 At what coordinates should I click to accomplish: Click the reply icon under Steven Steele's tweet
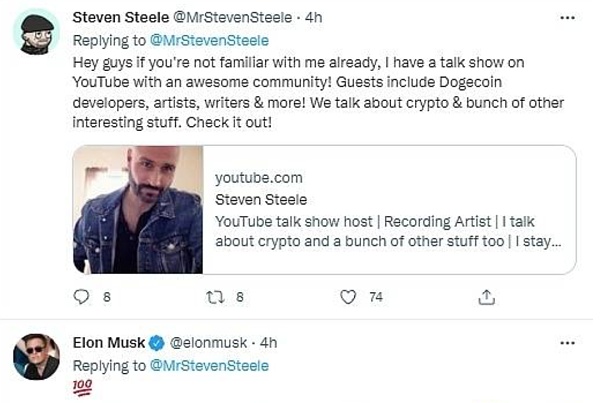pos(83,297)
